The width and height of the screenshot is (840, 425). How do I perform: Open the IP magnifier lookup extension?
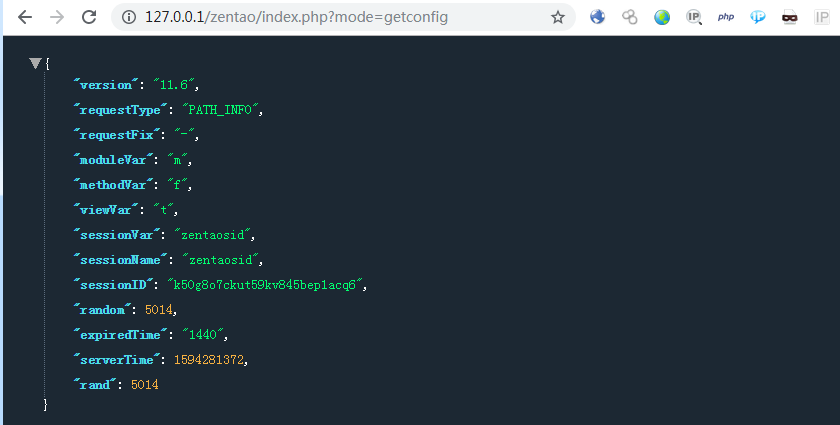[x=694, y=17]
